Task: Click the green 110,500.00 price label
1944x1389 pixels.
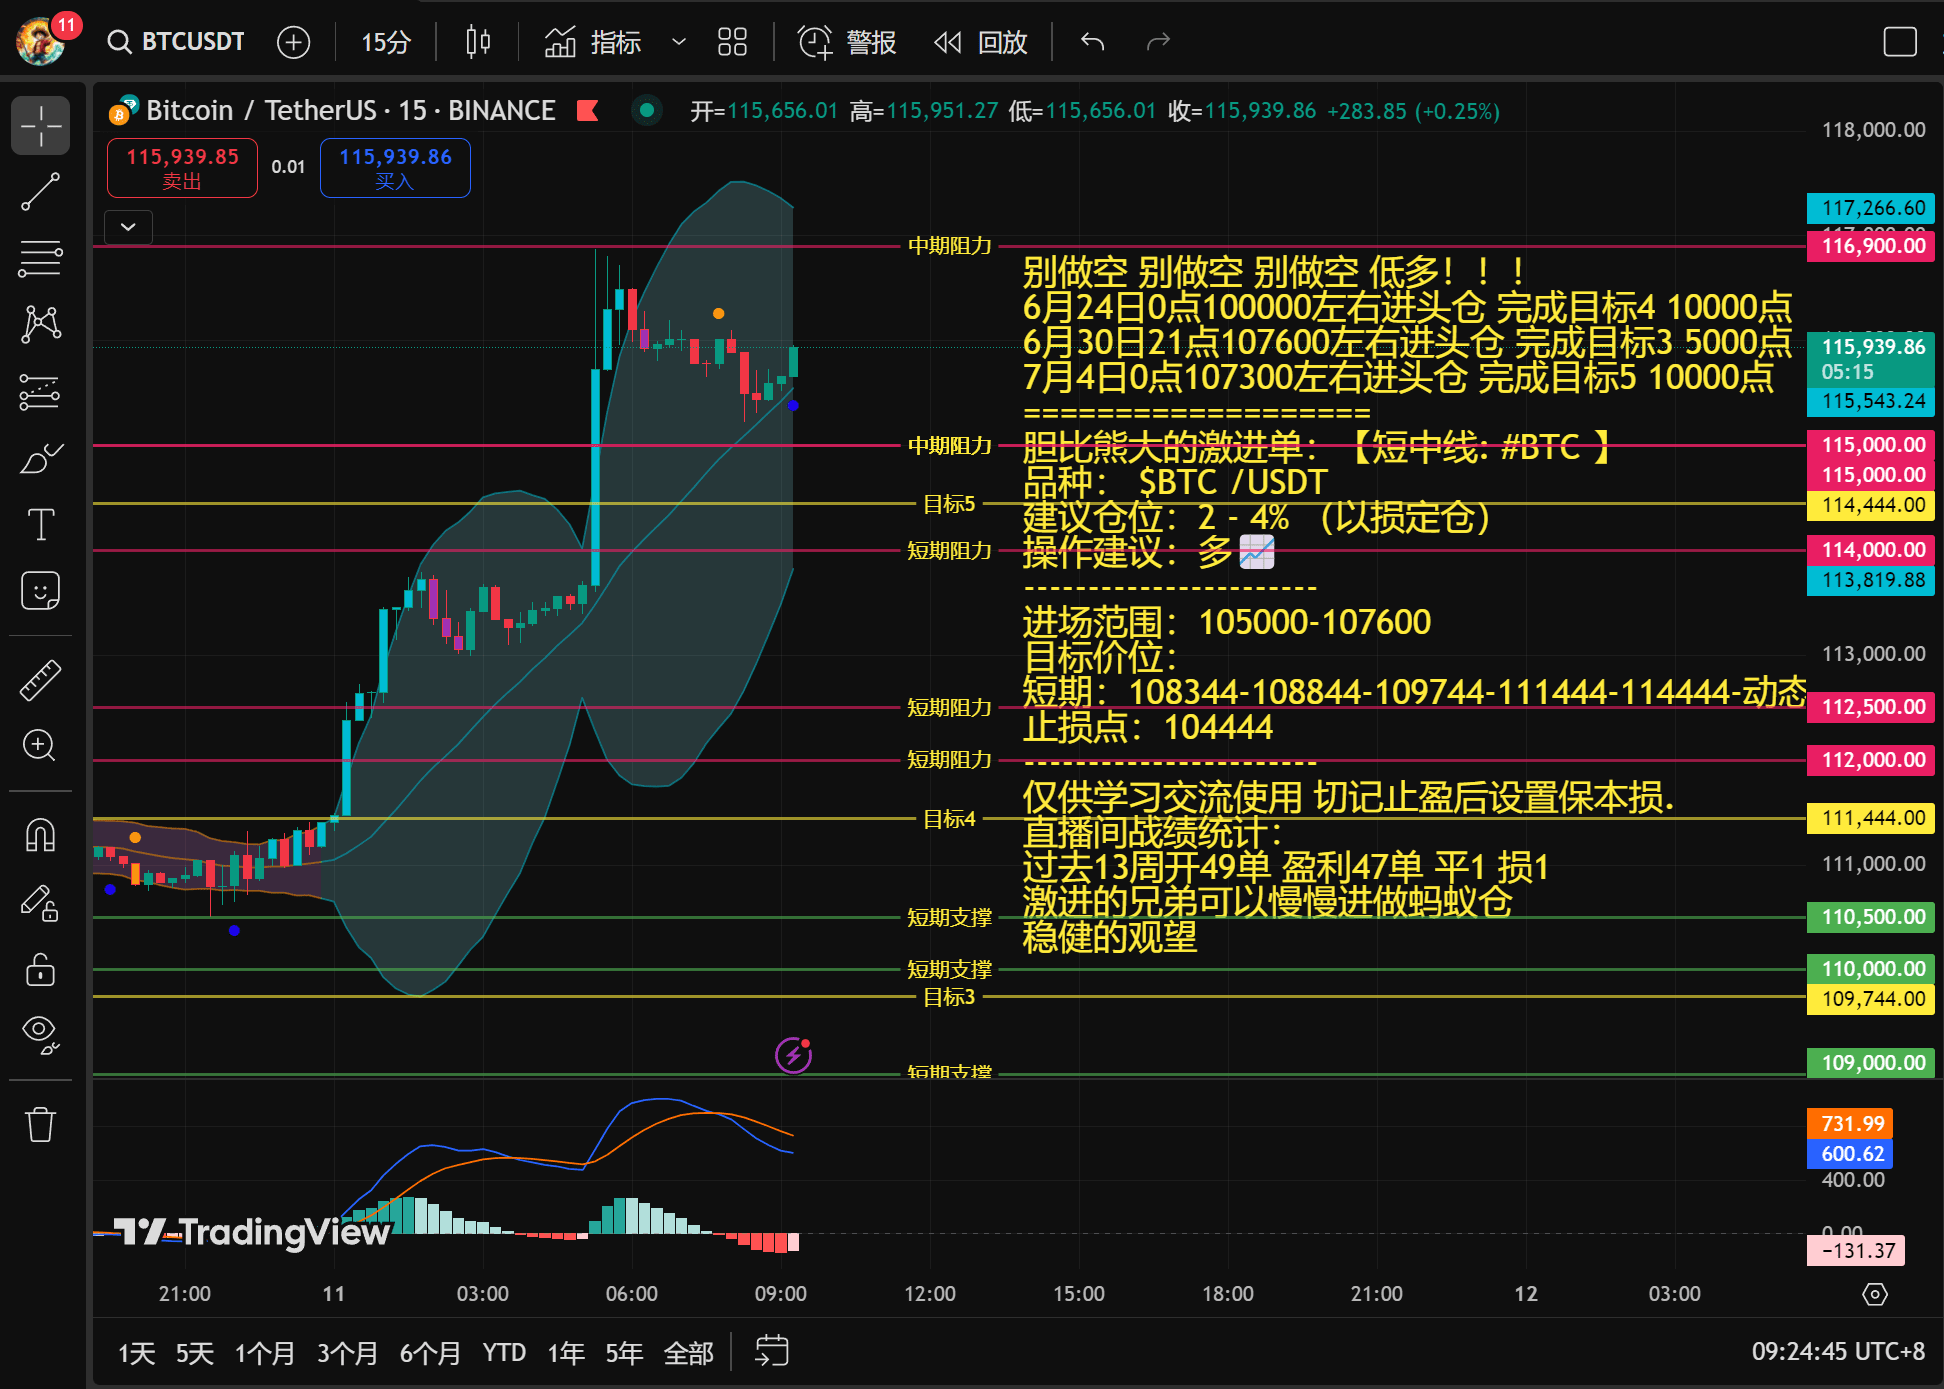Action: 1871,917
